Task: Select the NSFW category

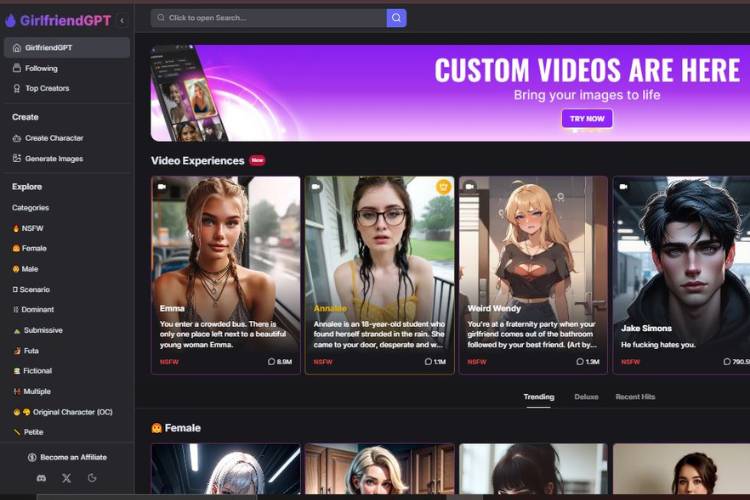Action: coord(28,228)
